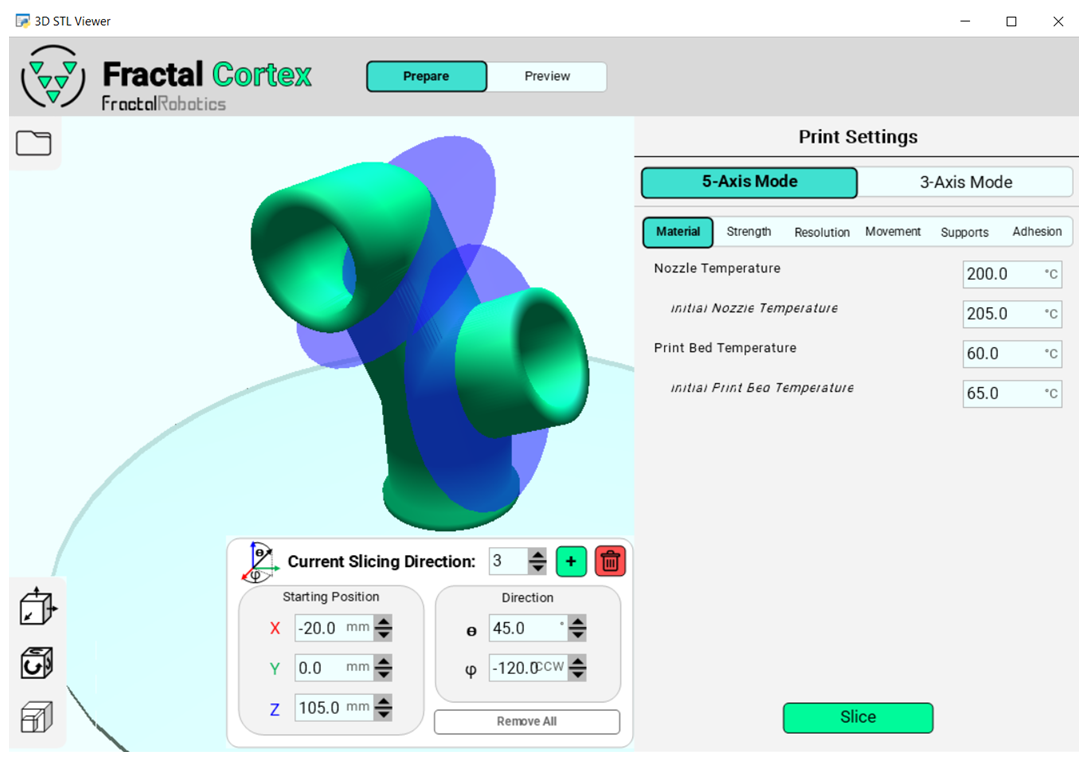This screenshot has width=1088, height=761.
Task: Increase Y starting position value
Action: coord(383,661)
